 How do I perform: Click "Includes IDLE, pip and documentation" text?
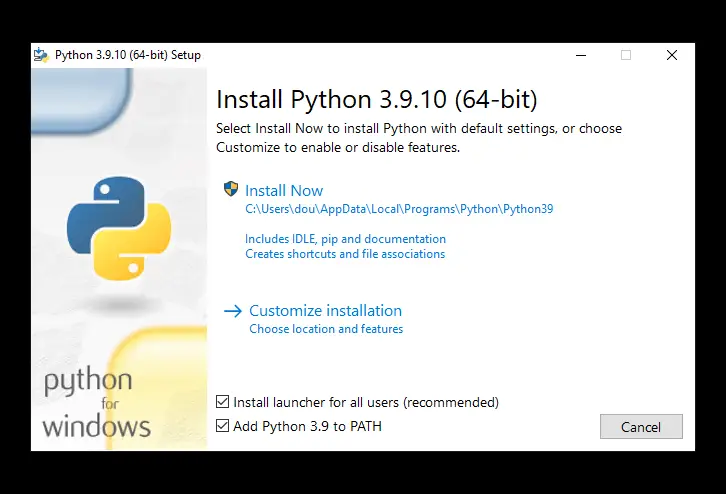pos(345,239)
